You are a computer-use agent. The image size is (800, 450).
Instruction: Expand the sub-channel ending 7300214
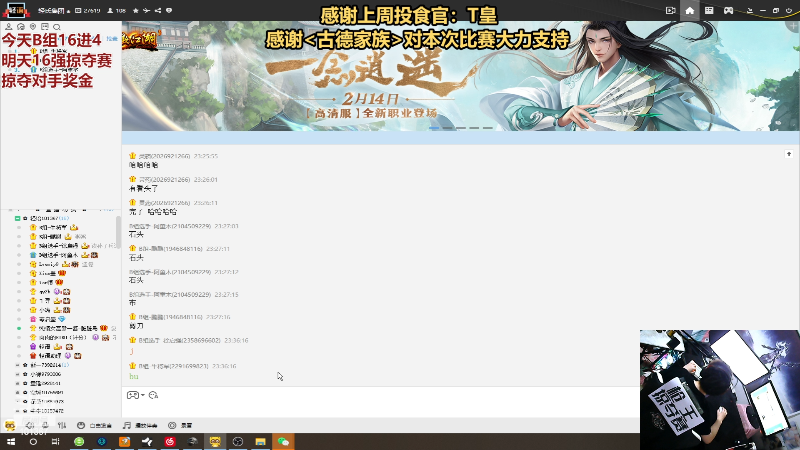[x=17, y=365]
